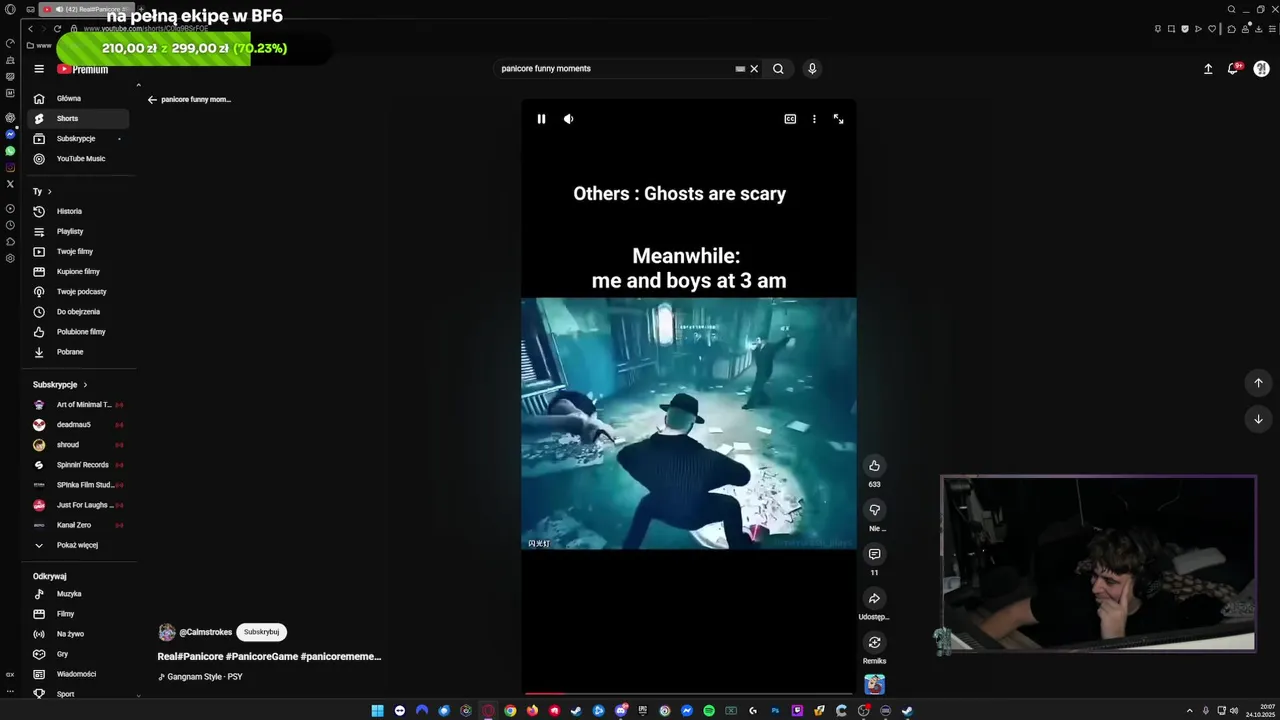The image size is (1280, 720).
Task: Expand the Subskrypcje section header chevron
Action: pyautogui.click(x=85, y=384)
